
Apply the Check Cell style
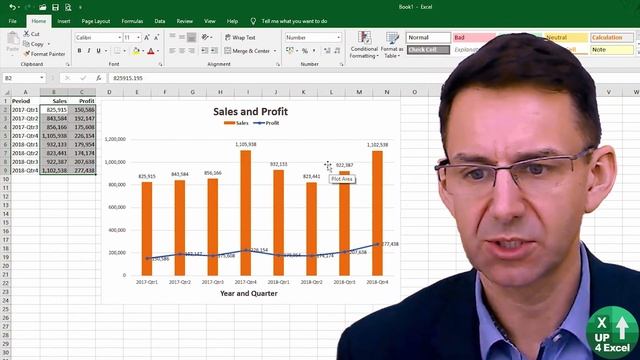tap(428, 50)
